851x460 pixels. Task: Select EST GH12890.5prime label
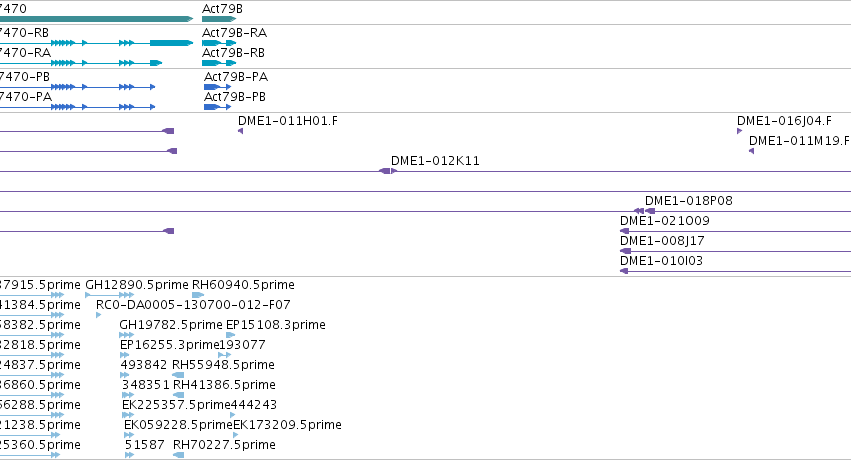click(x=137, y=285)
